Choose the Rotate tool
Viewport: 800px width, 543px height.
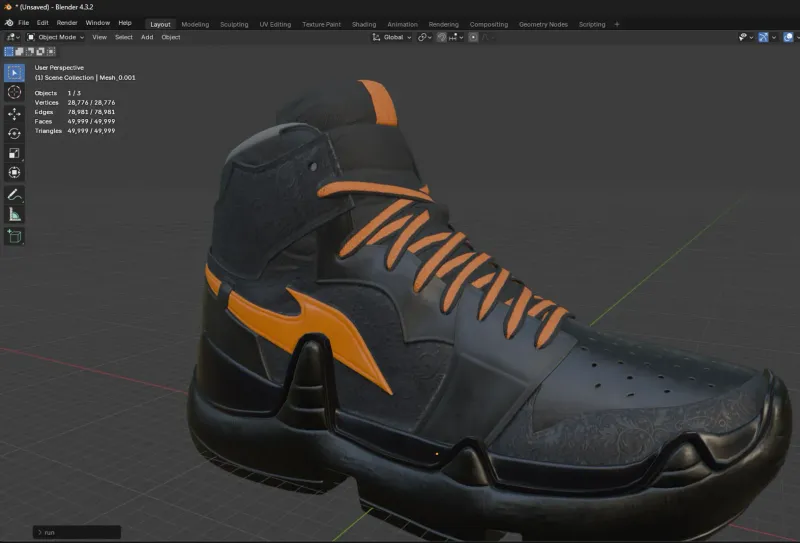click(x=14, y=133)
